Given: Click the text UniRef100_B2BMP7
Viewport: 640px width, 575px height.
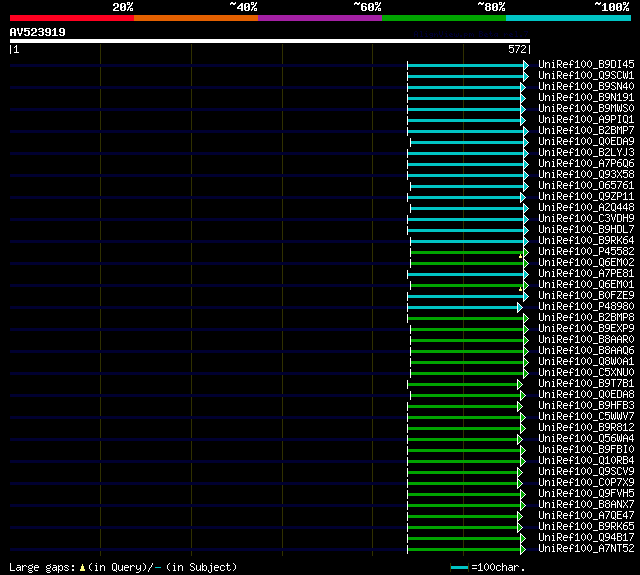Looking at the screenshot, I should click(586, 131).
